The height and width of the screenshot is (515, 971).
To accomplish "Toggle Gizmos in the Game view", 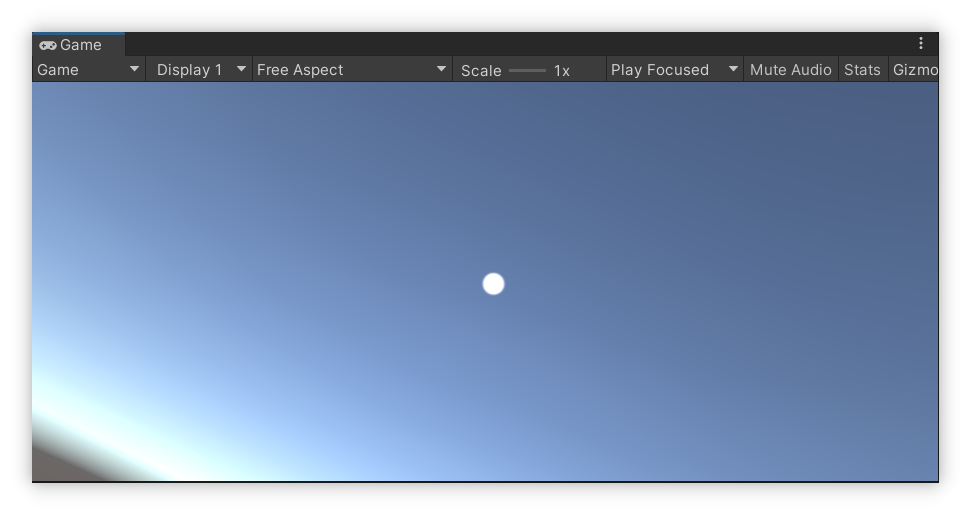I will click(x=914, y=70).
